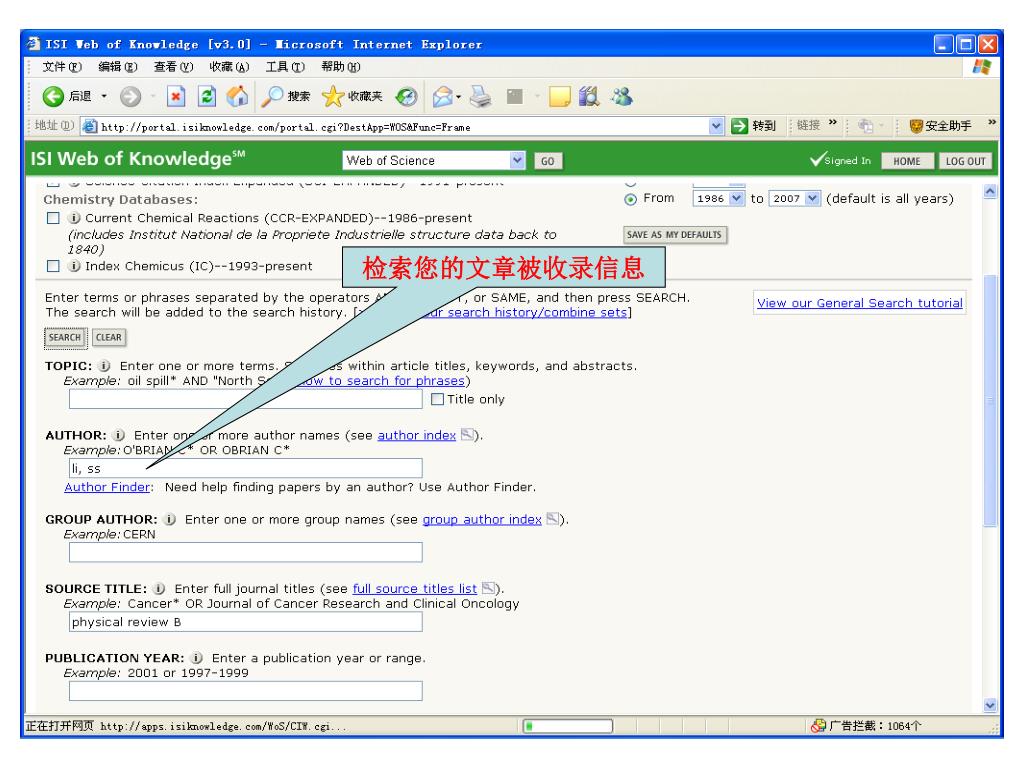Click the grey Forward arrow icon
The width and height of the screenshot is (1024, 768).
tap(130, 97)
